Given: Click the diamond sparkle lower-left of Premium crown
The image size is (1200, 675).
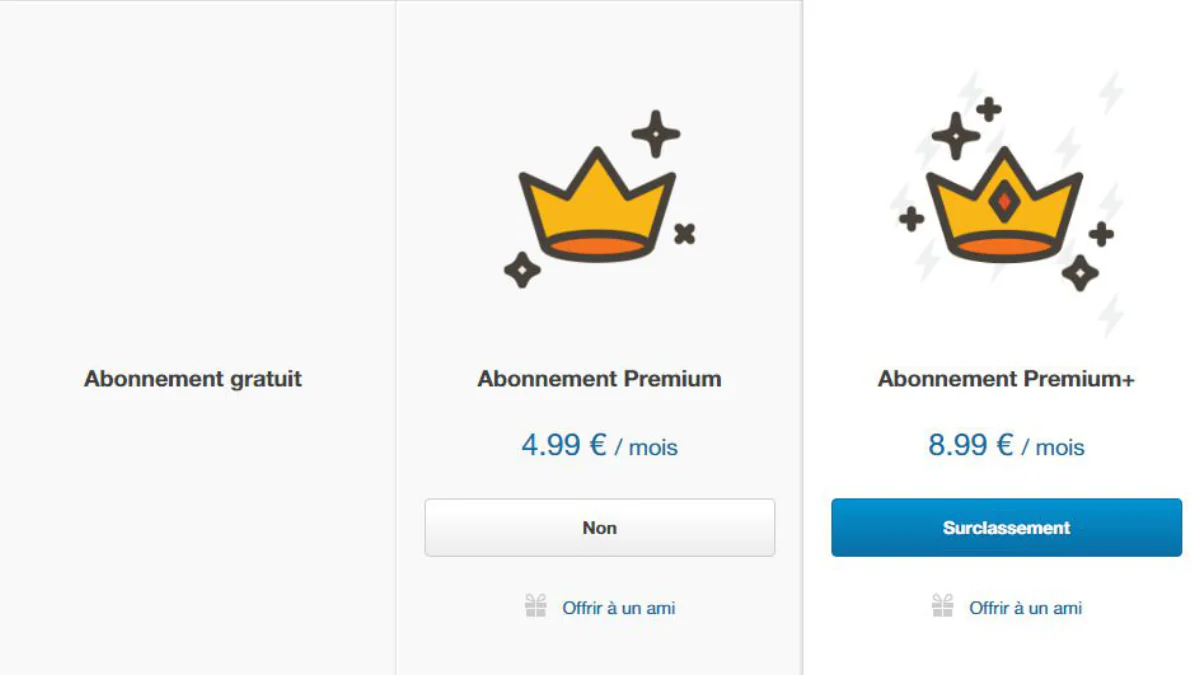Looking at the screenshot, I should tap(522, 269).
